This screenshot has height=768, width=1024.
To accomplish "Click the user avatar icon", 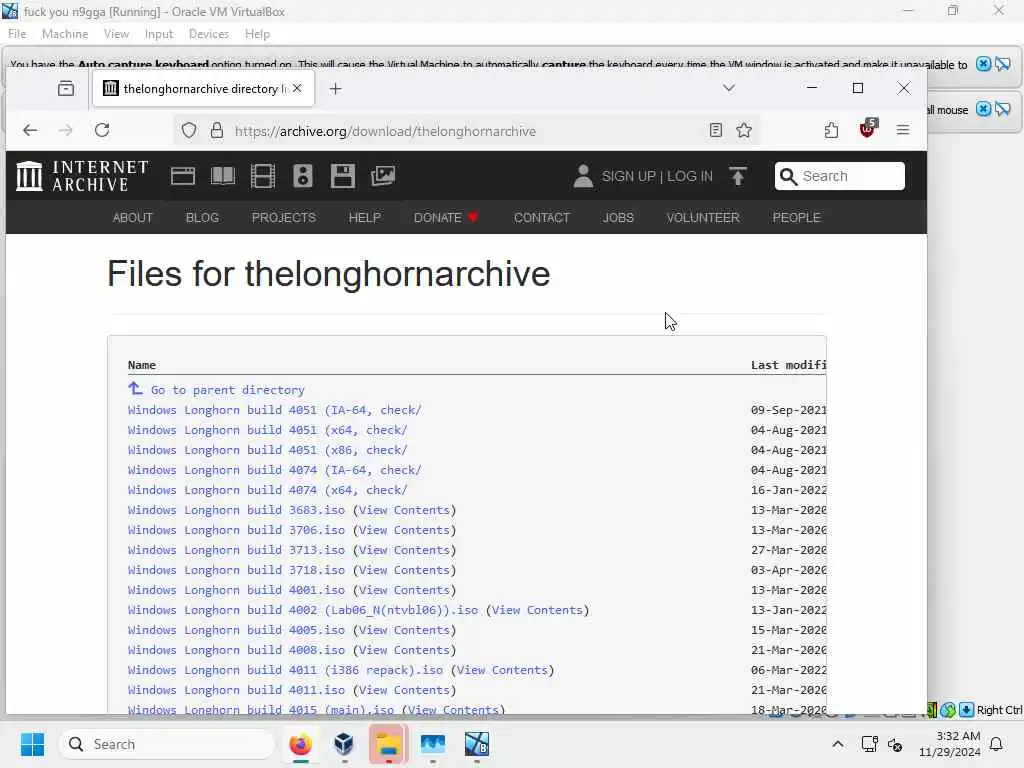I will 583,176.
